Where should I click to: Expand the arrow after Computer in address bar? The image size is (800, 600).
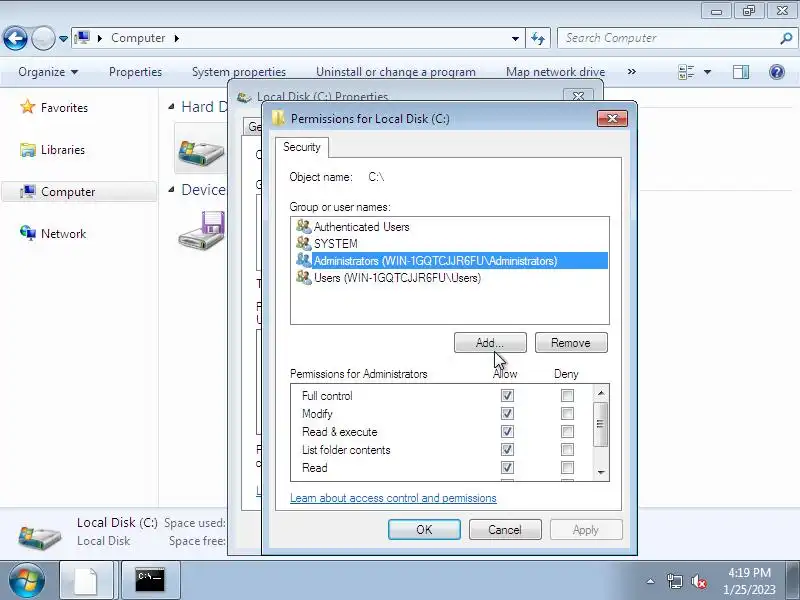click(177, 38)
